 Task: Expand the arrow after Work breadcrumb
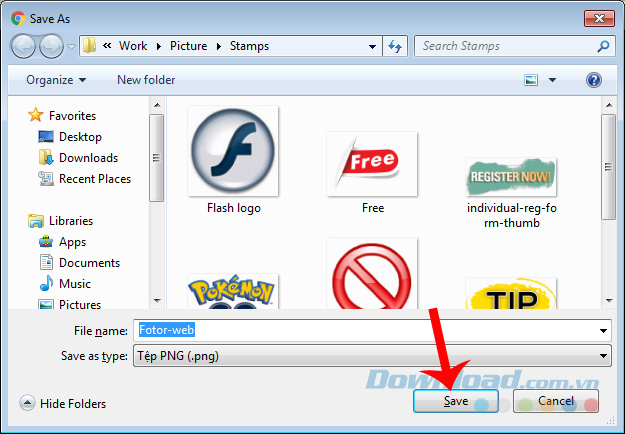point(159,46)
